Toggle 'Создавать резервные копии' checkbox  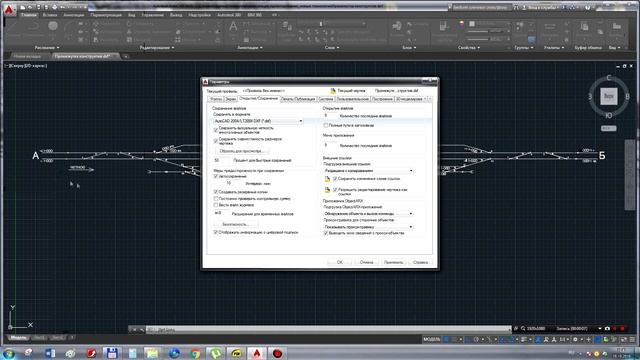point(216,192)
